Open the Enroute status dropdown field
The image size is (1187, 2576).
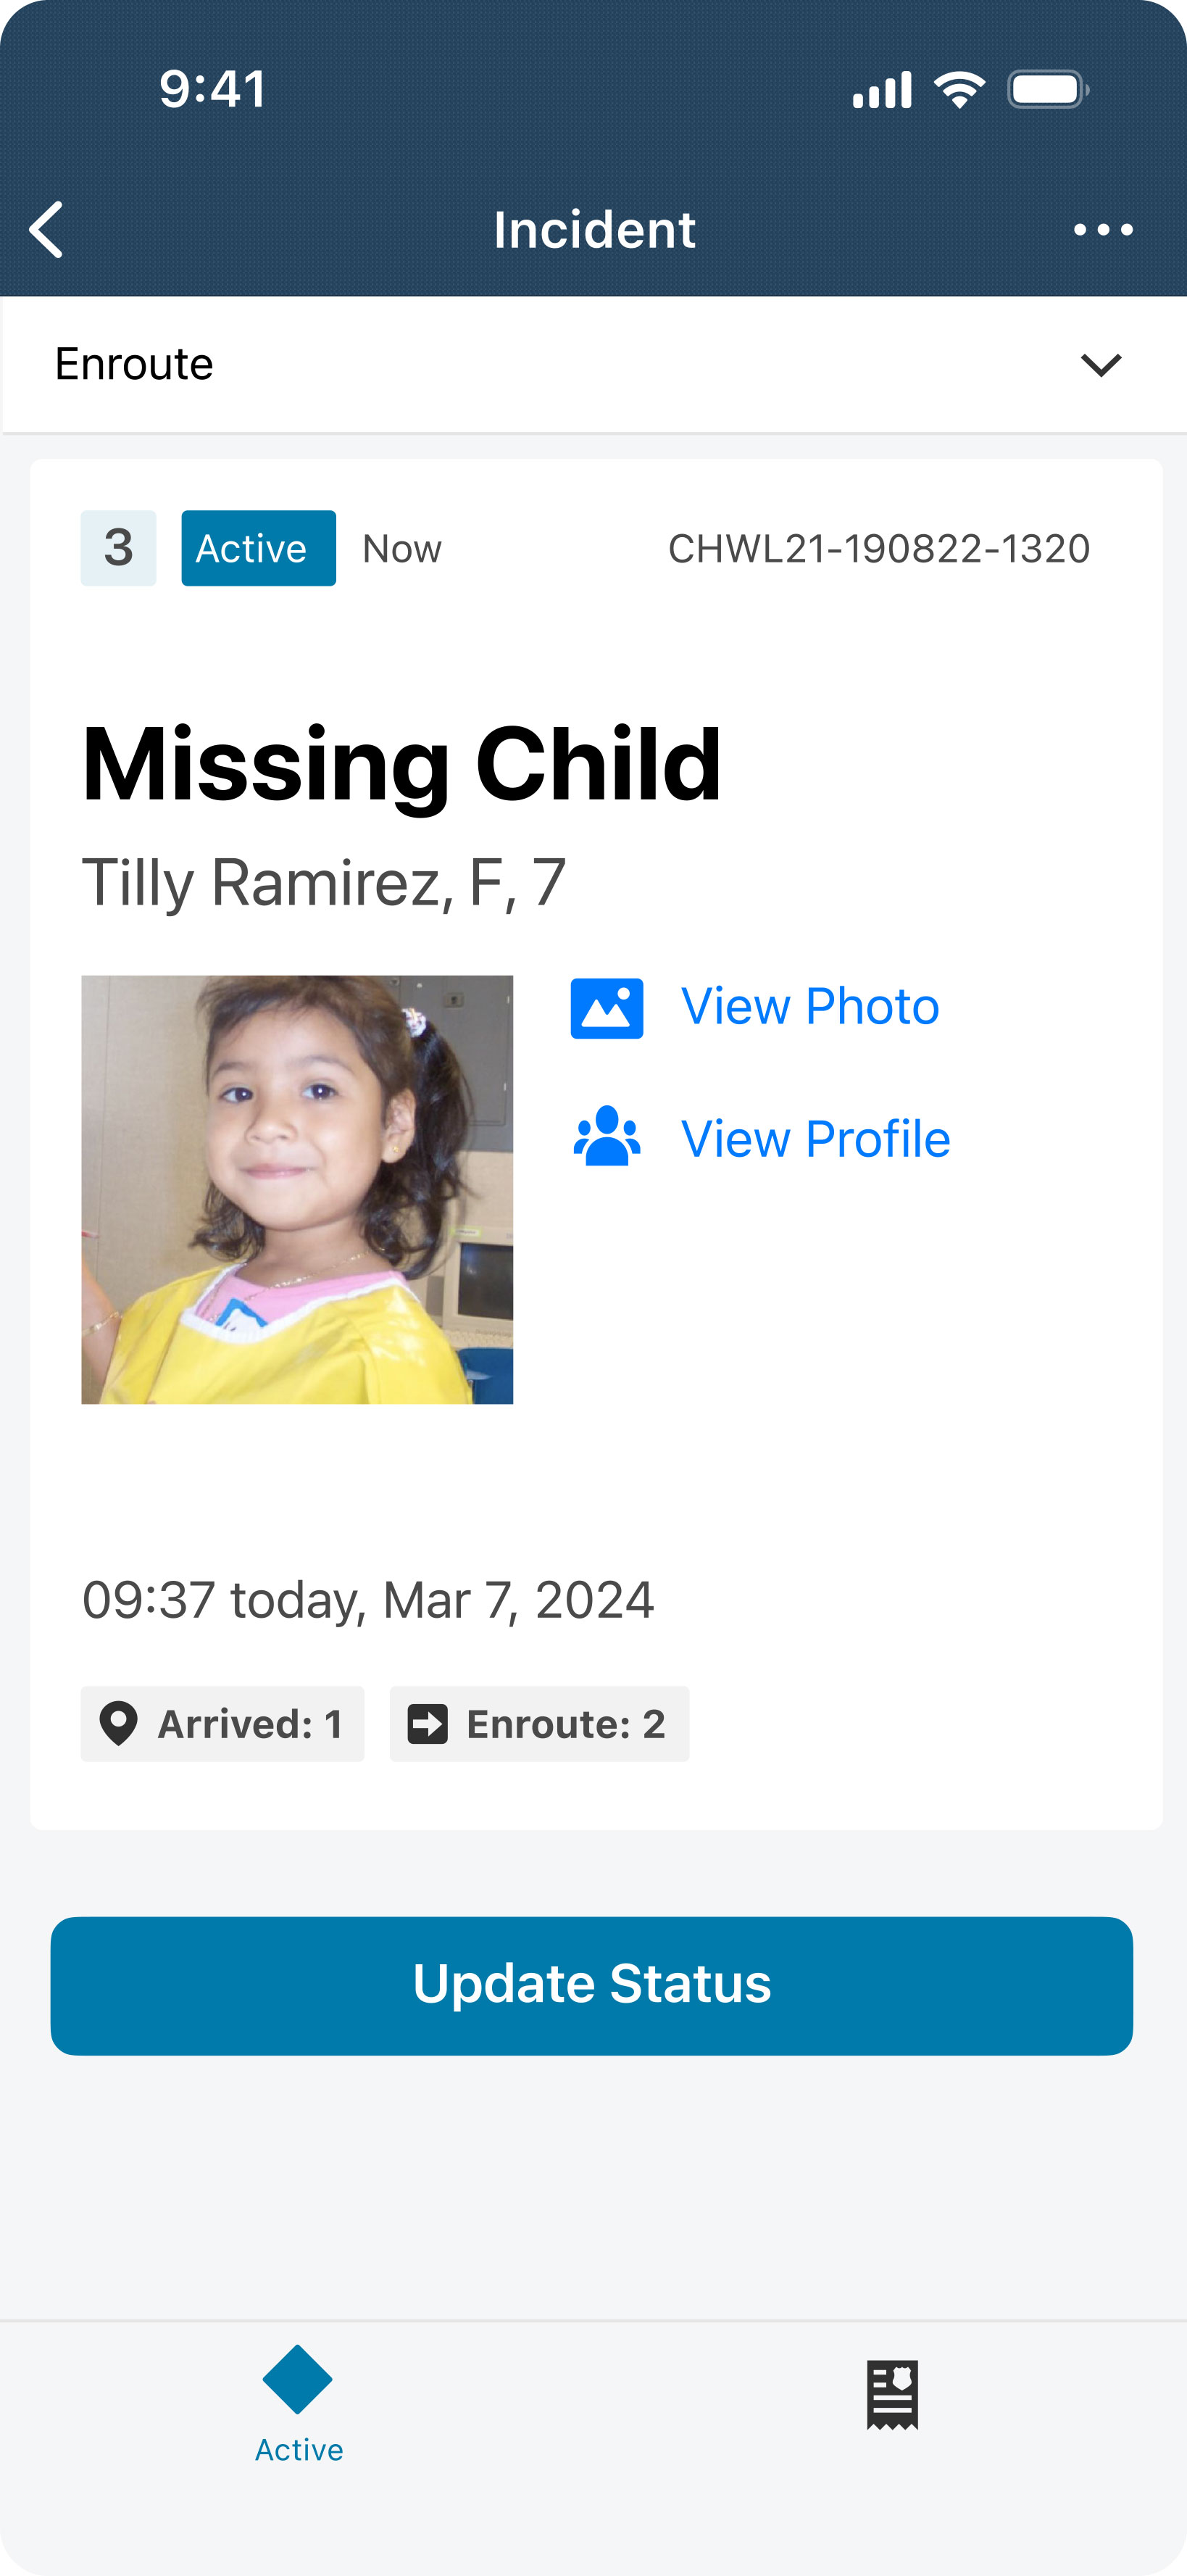point(560,365)
